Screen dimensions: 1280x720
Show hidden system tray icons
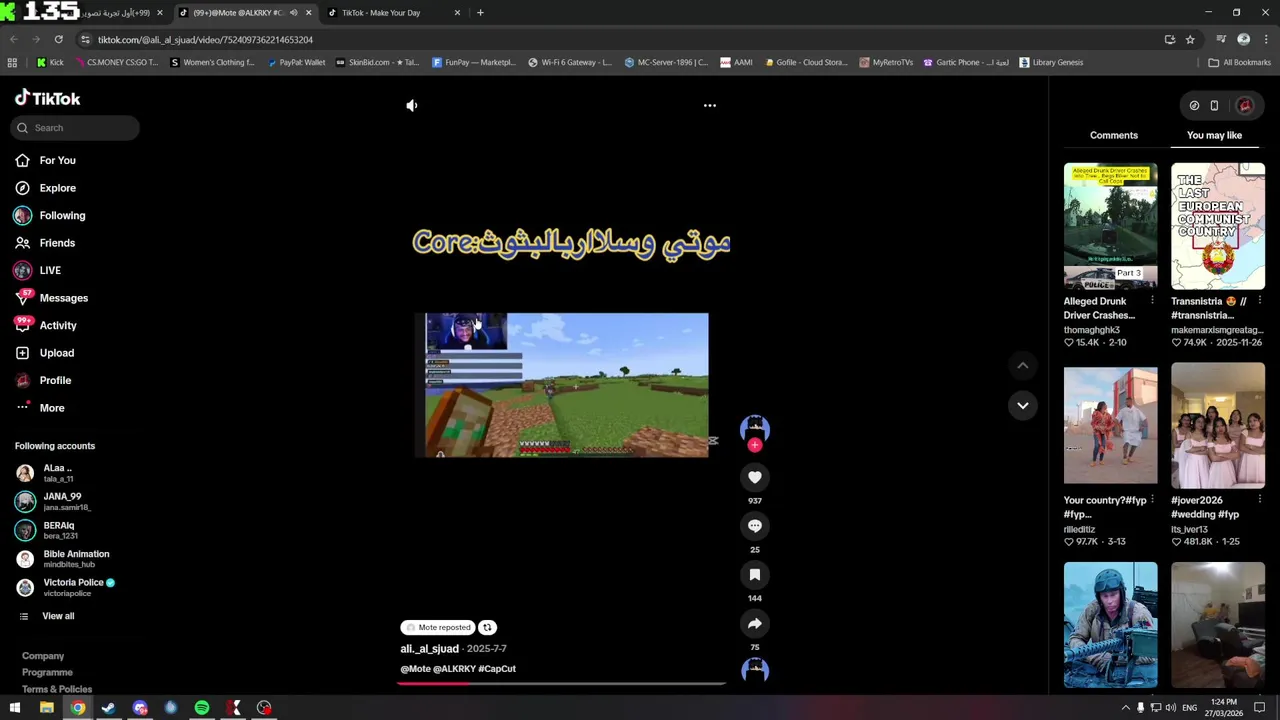(x=1125, y=708)
